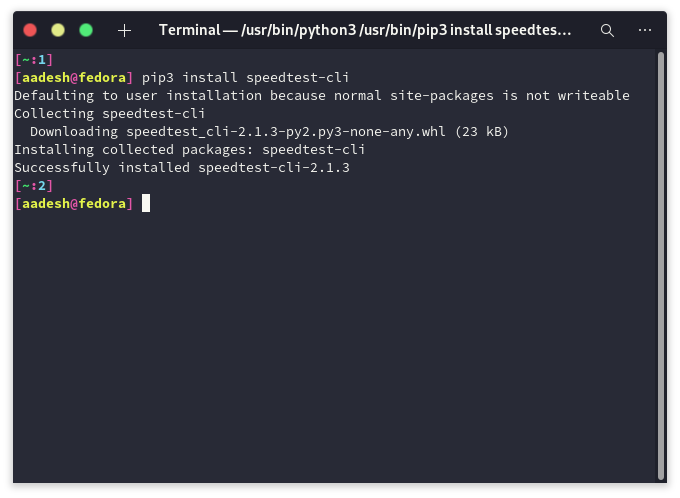This screenshot has width=680, height=498.
Task: Click the [~:1] prompt indicator
Action: coord(34,60)
